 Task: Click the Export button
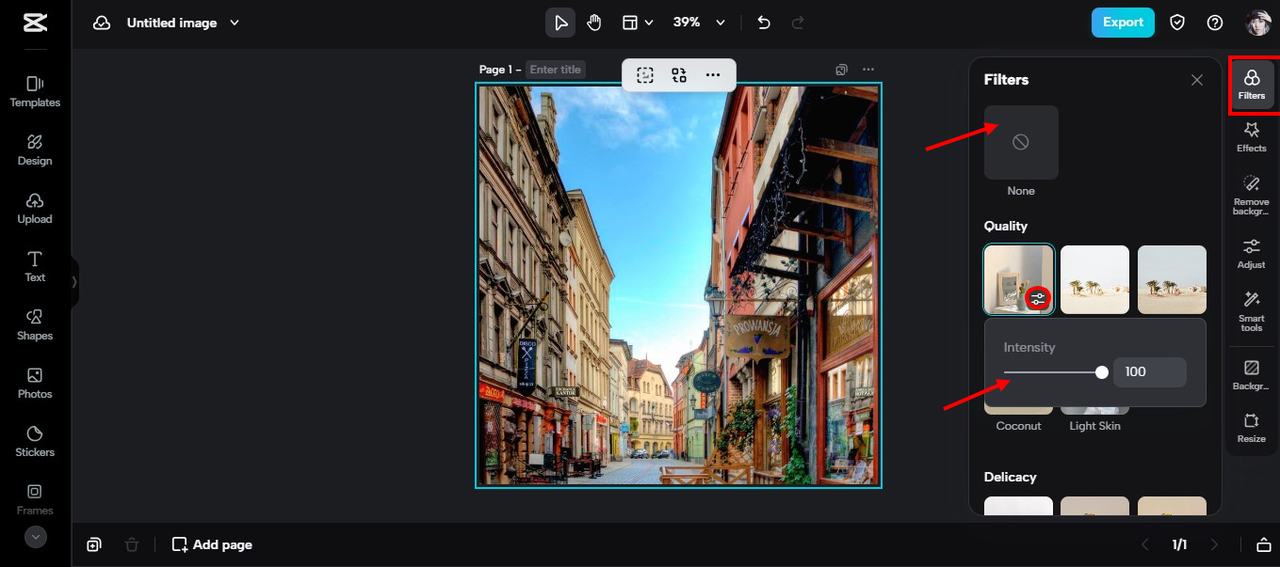click(1123, 23)
